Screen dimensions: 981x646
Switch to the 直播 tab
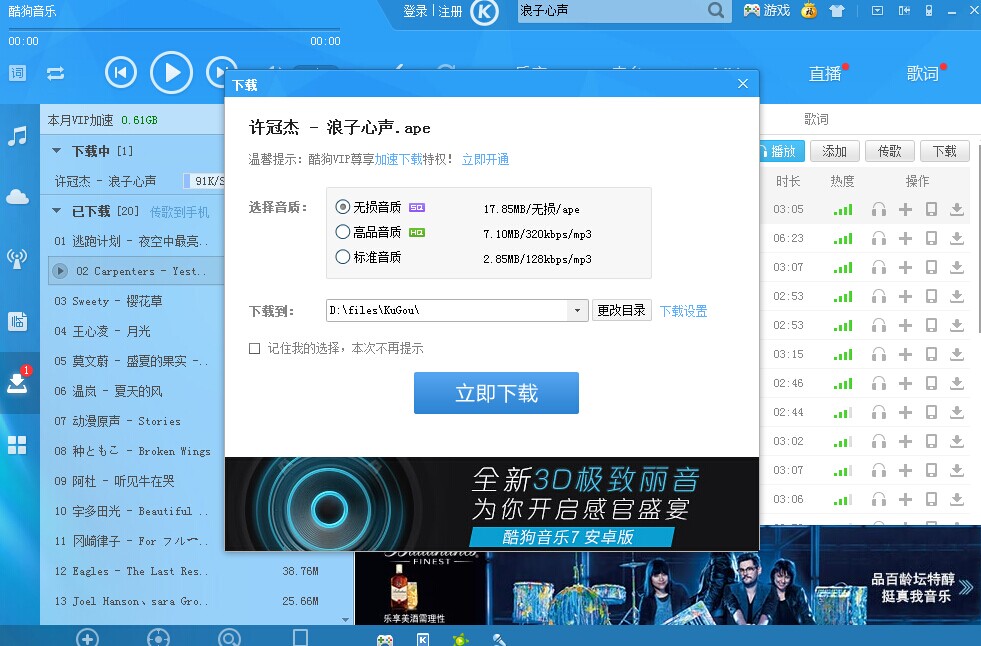[825, 74]
